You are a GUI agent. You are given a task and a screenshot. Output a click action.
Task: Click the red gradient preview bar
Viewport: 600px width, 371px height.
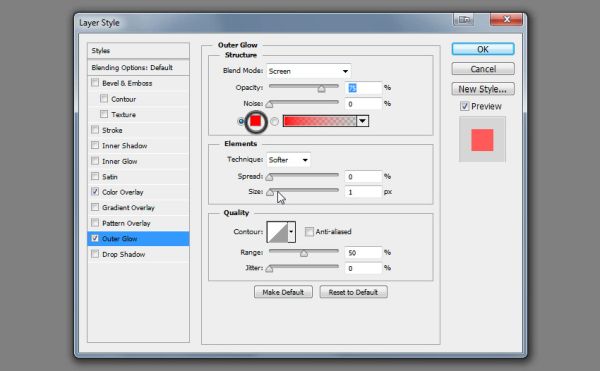320,121
